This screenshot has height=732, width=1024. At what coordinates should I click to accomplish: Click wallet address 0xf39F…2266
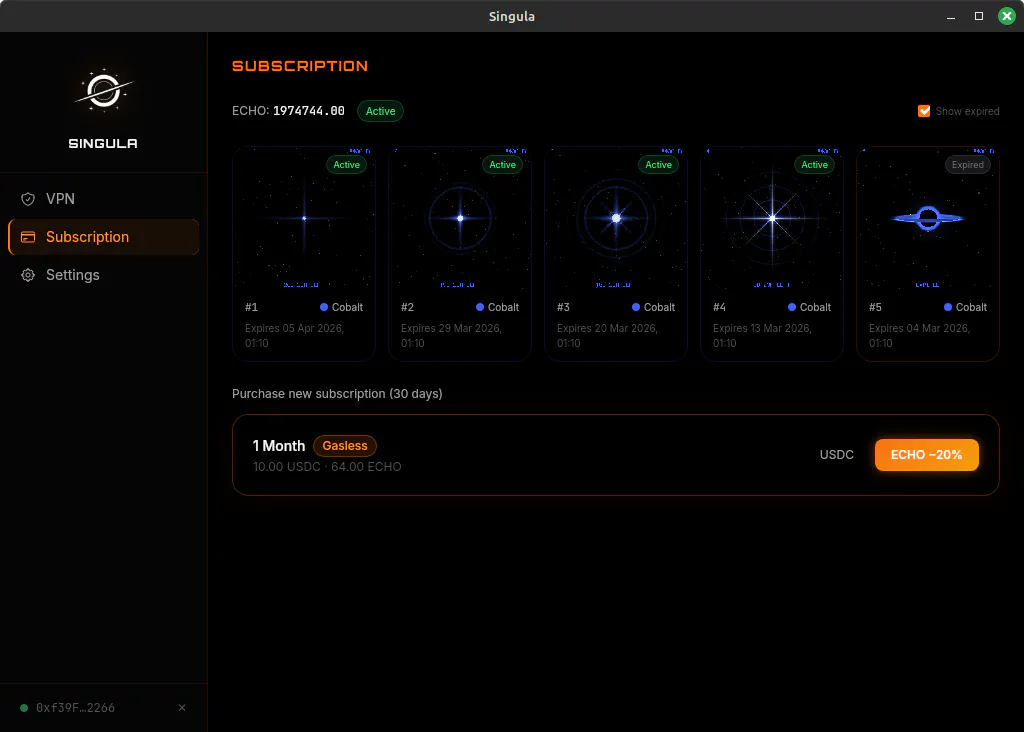(x=76, y=708)
